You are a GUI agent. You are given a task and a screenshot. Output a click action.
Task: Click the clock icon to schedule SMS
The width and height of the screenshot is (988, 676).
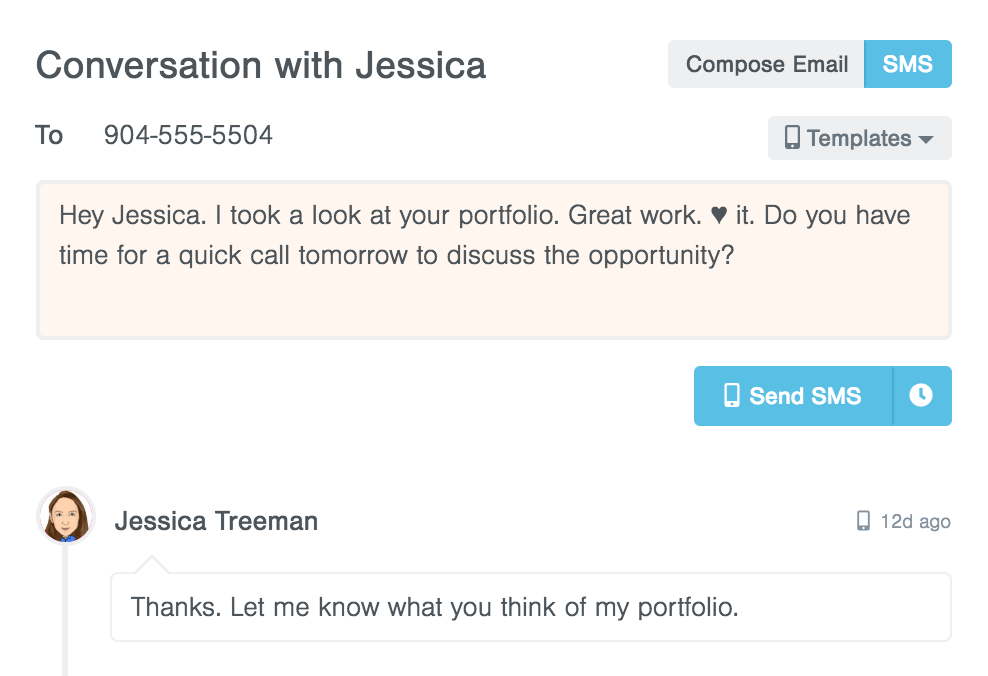(921, 396)
